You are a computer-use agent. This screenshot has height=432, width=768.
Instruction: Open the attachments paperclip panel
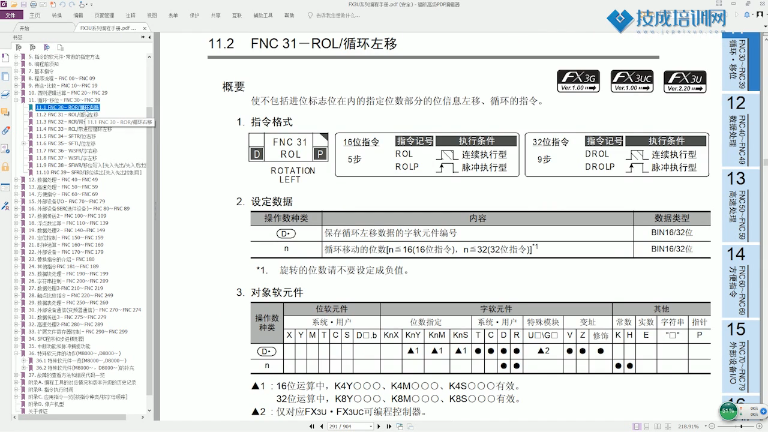tap(5, 130)
